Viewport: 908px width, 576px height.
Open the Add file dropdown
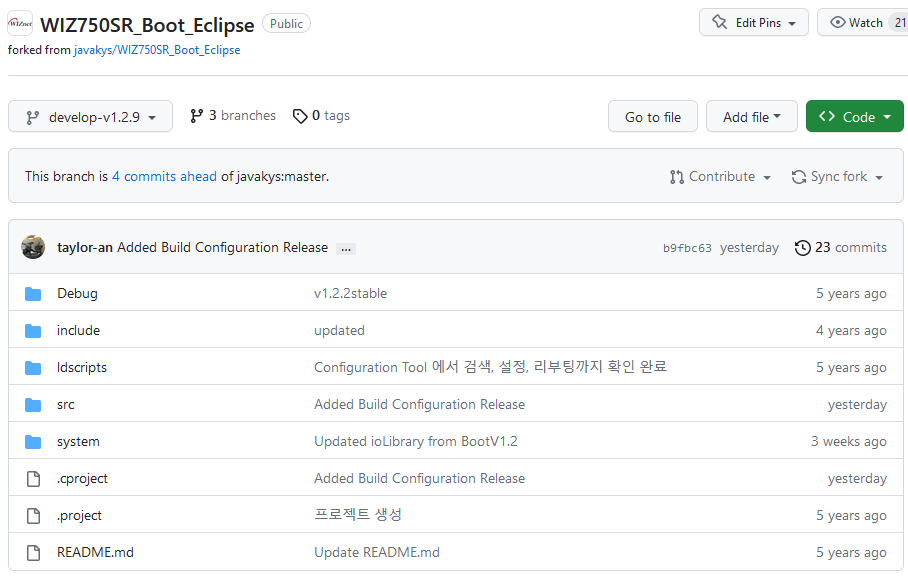coord(752,116)
